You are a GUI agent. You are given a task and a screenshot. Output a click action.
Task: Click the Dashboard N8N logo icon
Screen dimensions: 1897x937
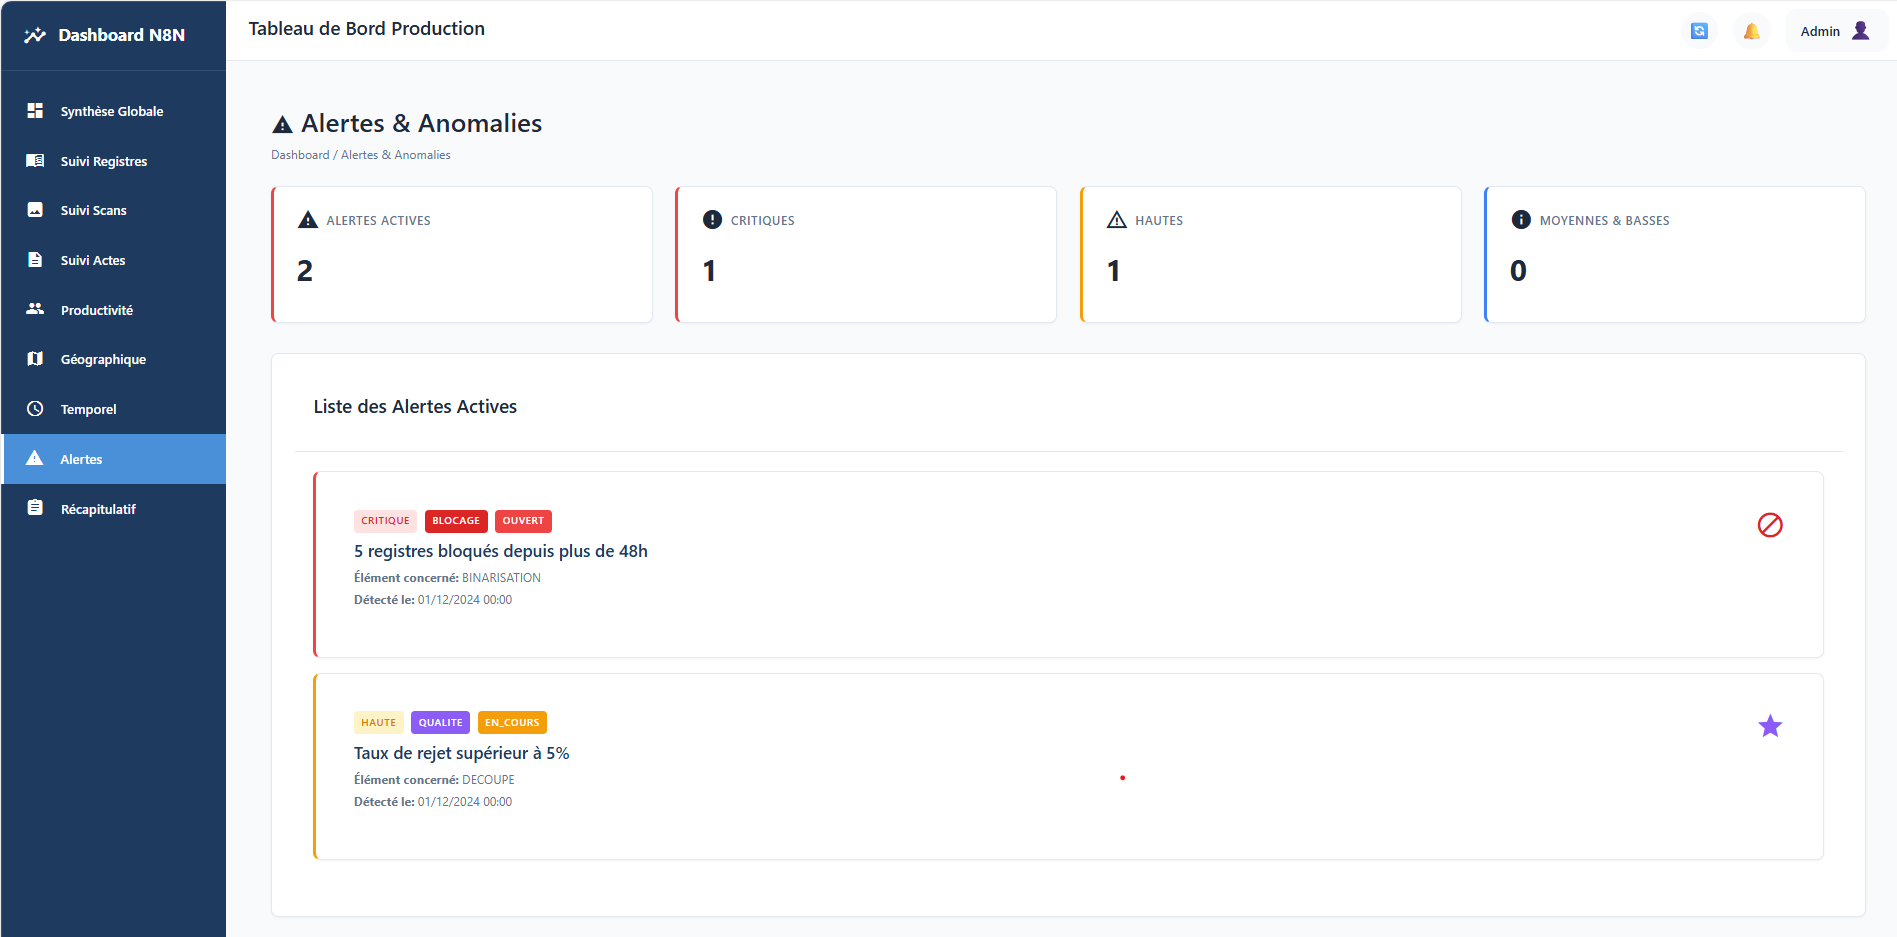[x=33, y=34]
